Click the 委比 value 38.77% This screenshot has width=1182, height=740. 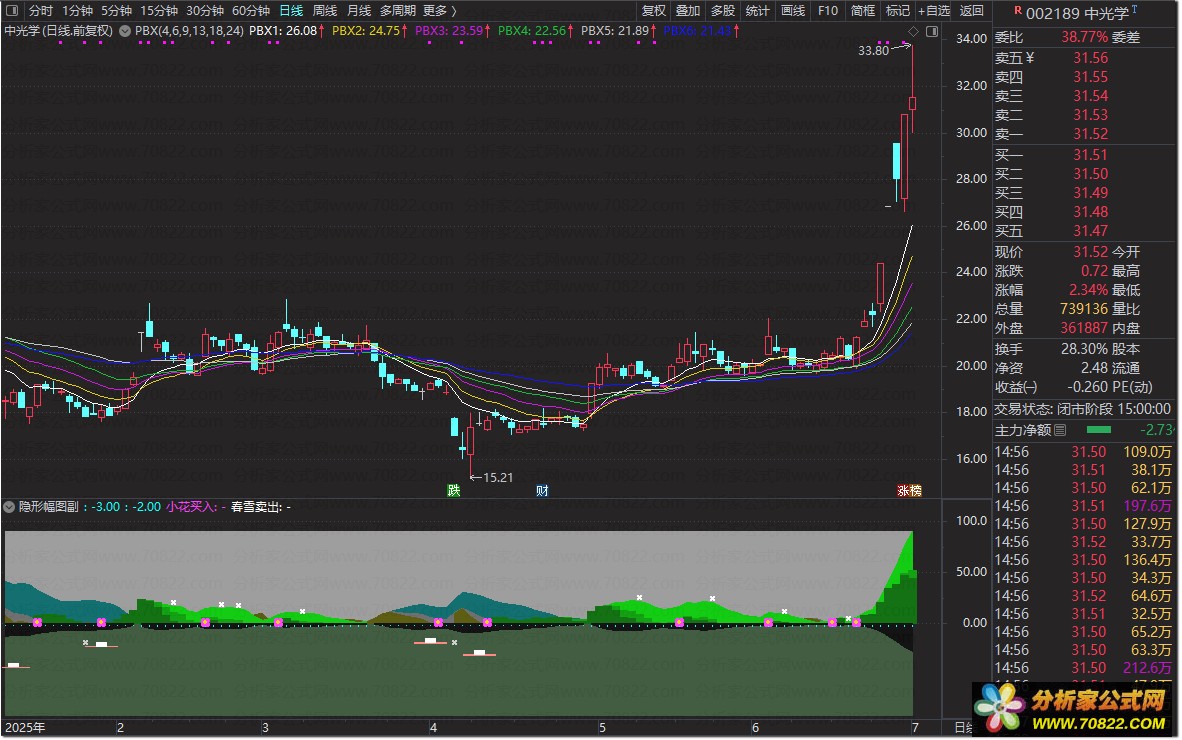coord(1085,37)
